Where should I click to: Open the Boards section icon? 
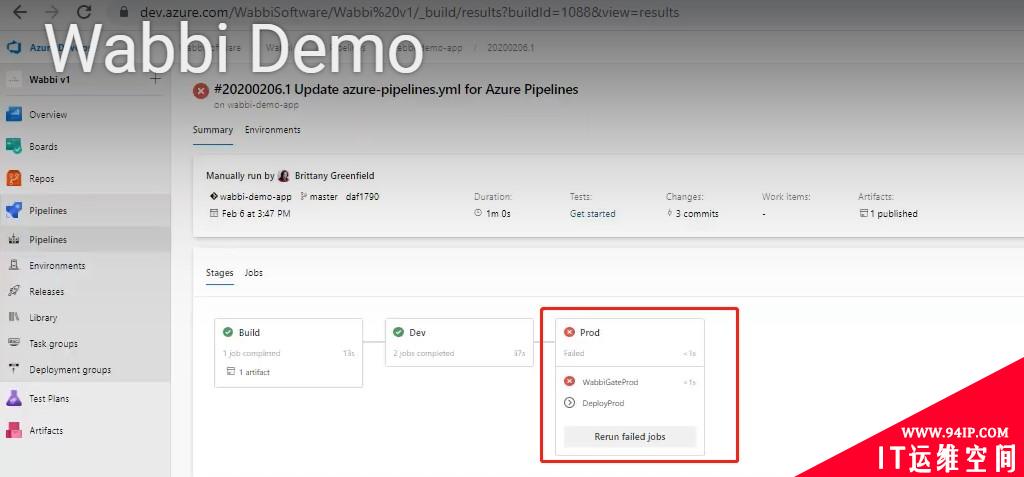[14, 146]
